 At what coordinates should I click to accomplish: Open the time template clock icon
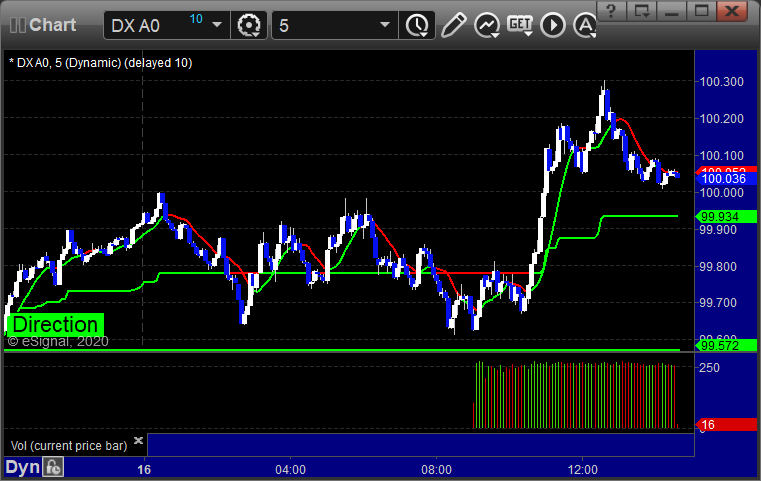pos(417,25)
